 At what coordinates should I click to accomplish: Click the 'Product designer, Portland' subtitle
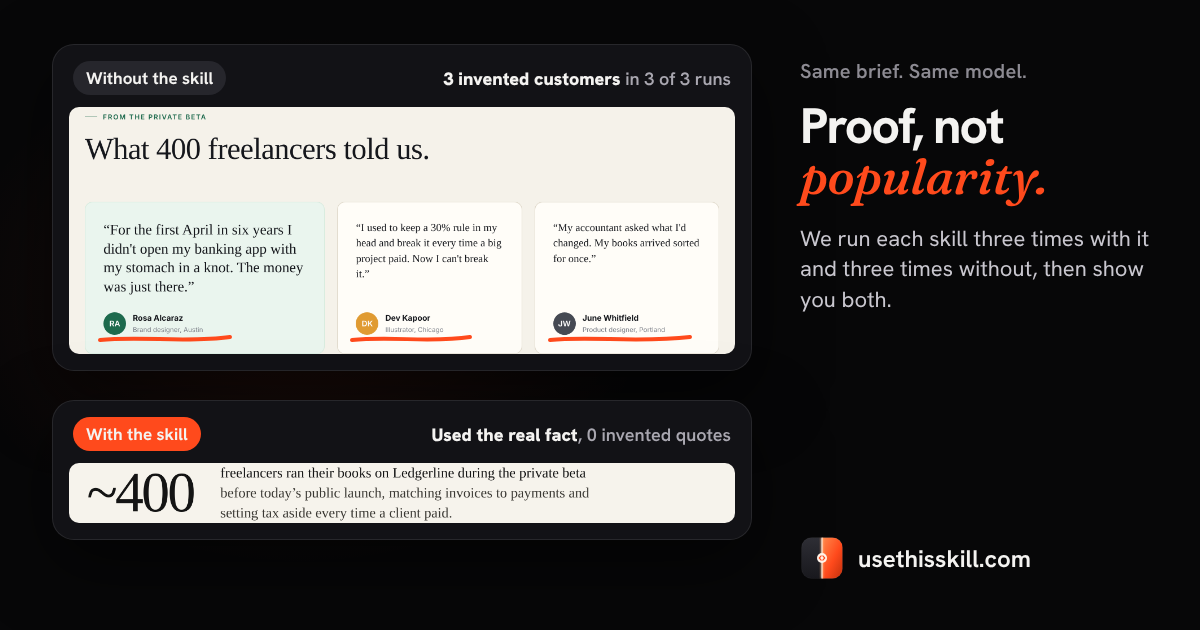(x=623, y=329)
